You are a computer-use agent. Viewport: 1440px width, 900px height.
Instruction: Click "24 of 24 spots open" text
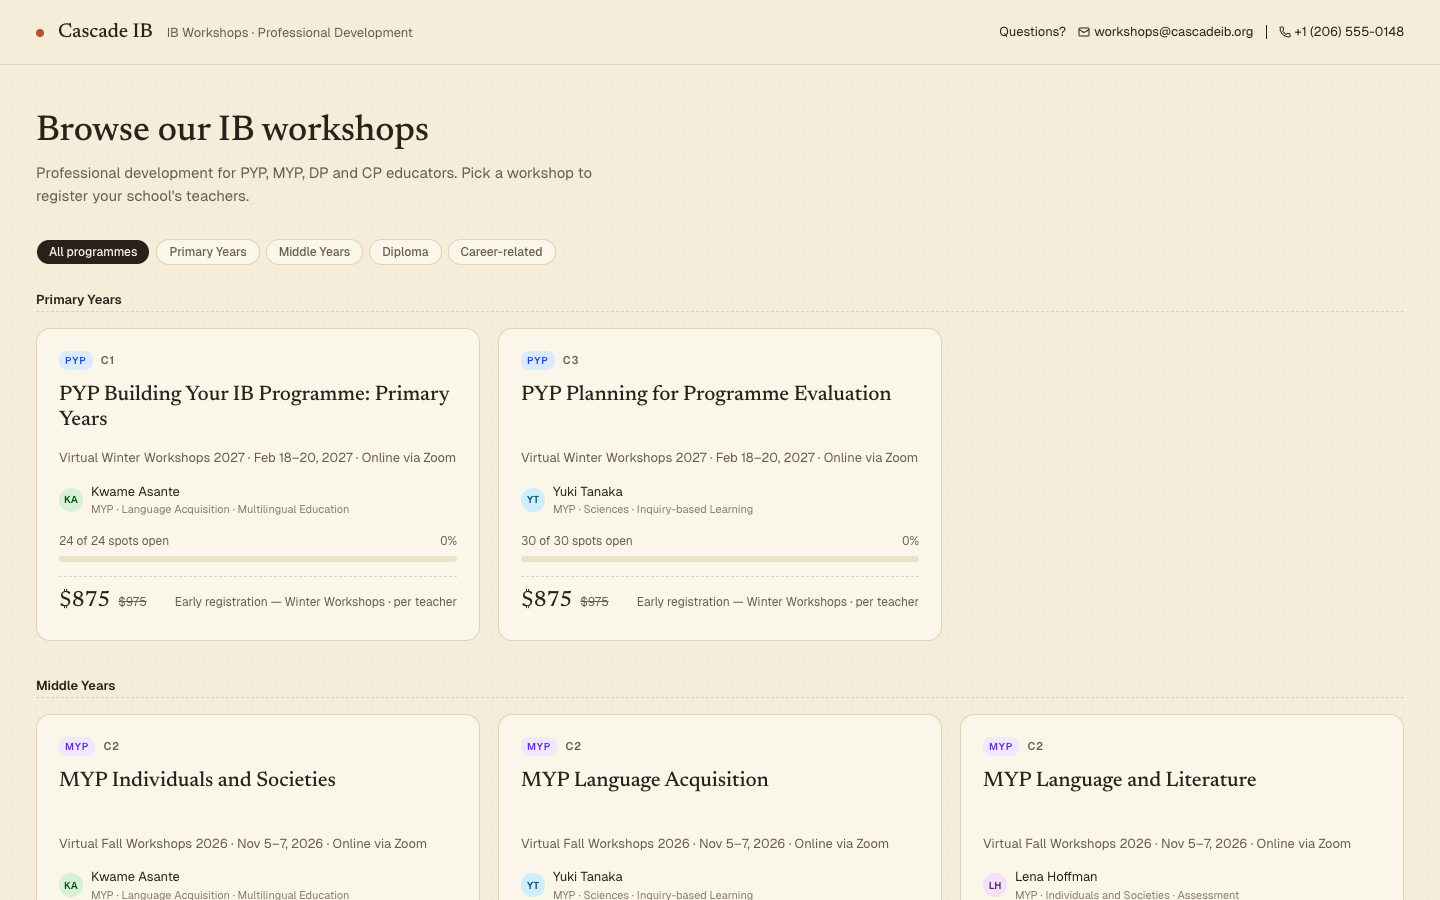point(114,541)
